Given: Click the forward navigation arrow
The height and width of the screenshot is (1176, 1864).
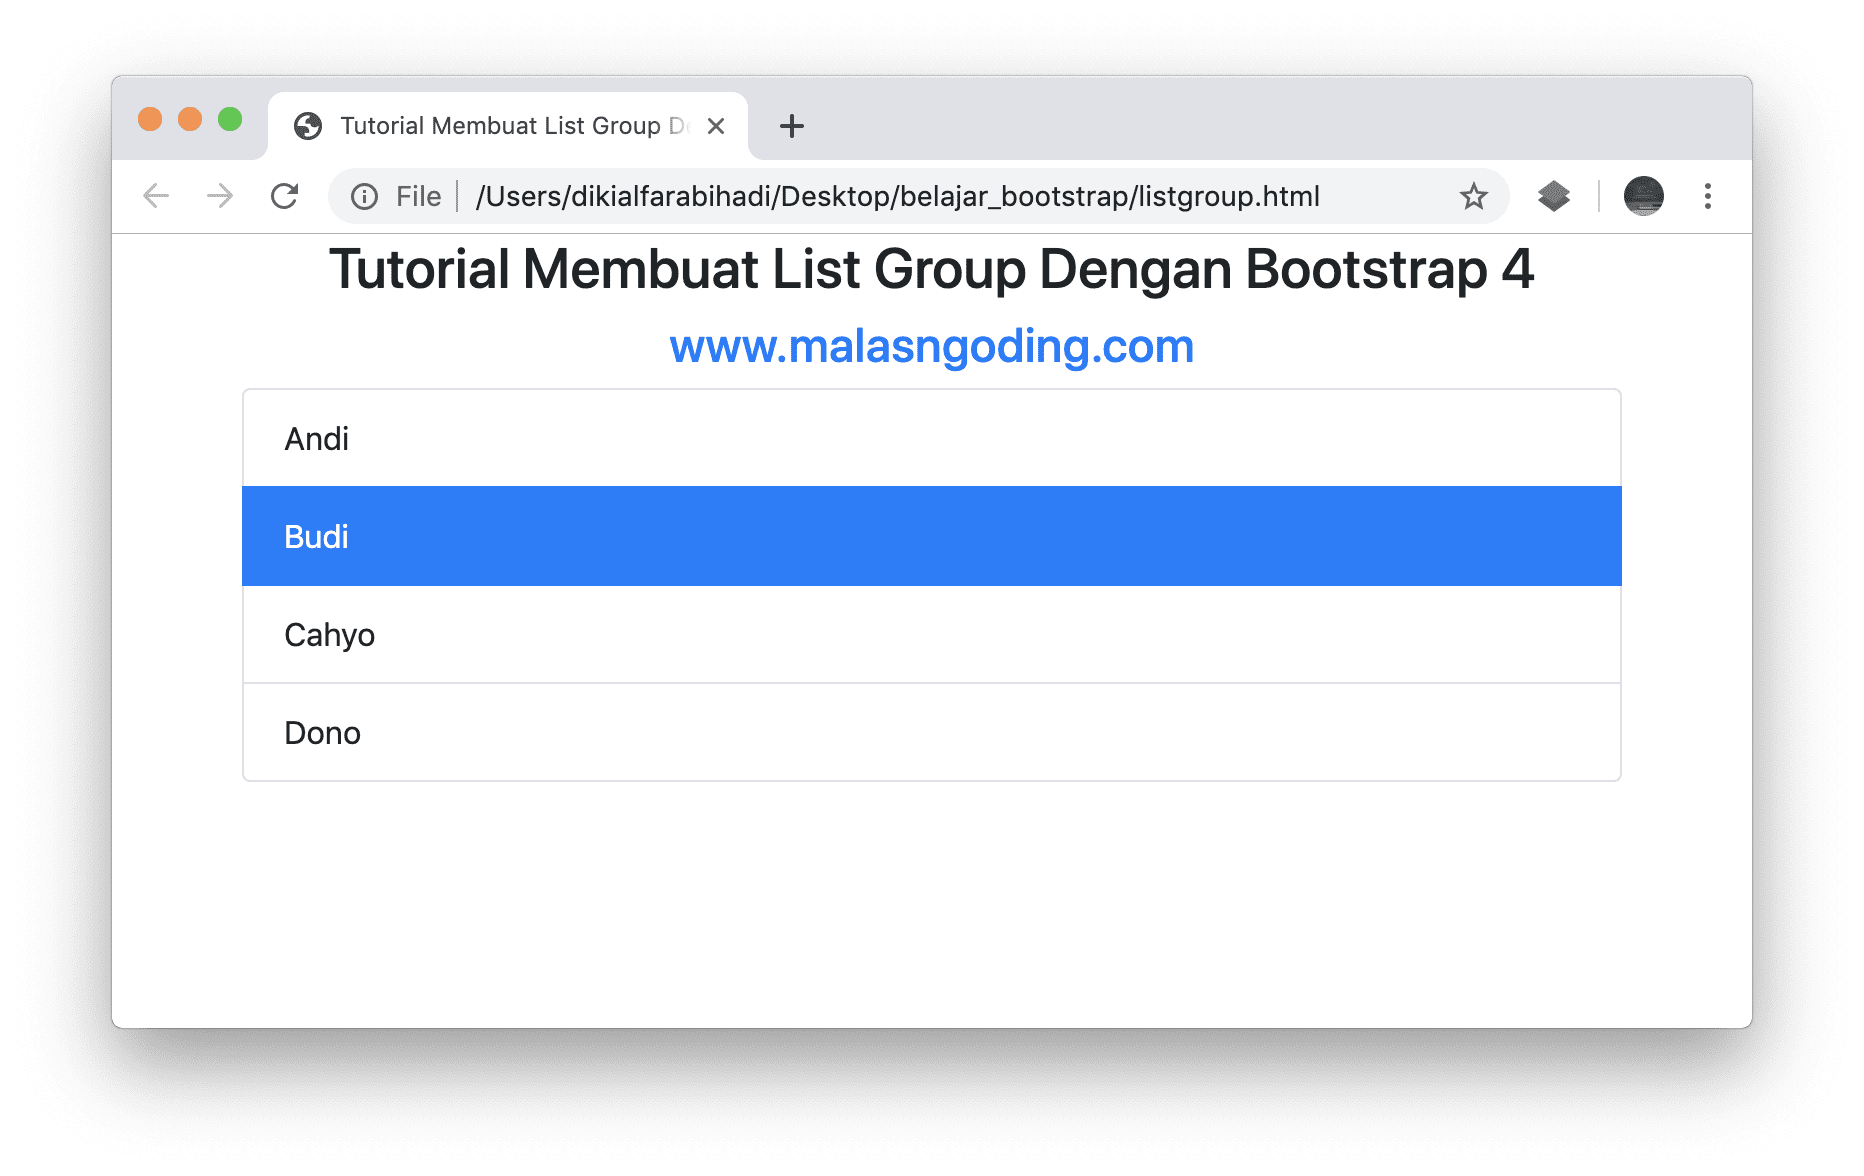Looking at the screenshot, I should pyautogui.click(x=220, y=196).
